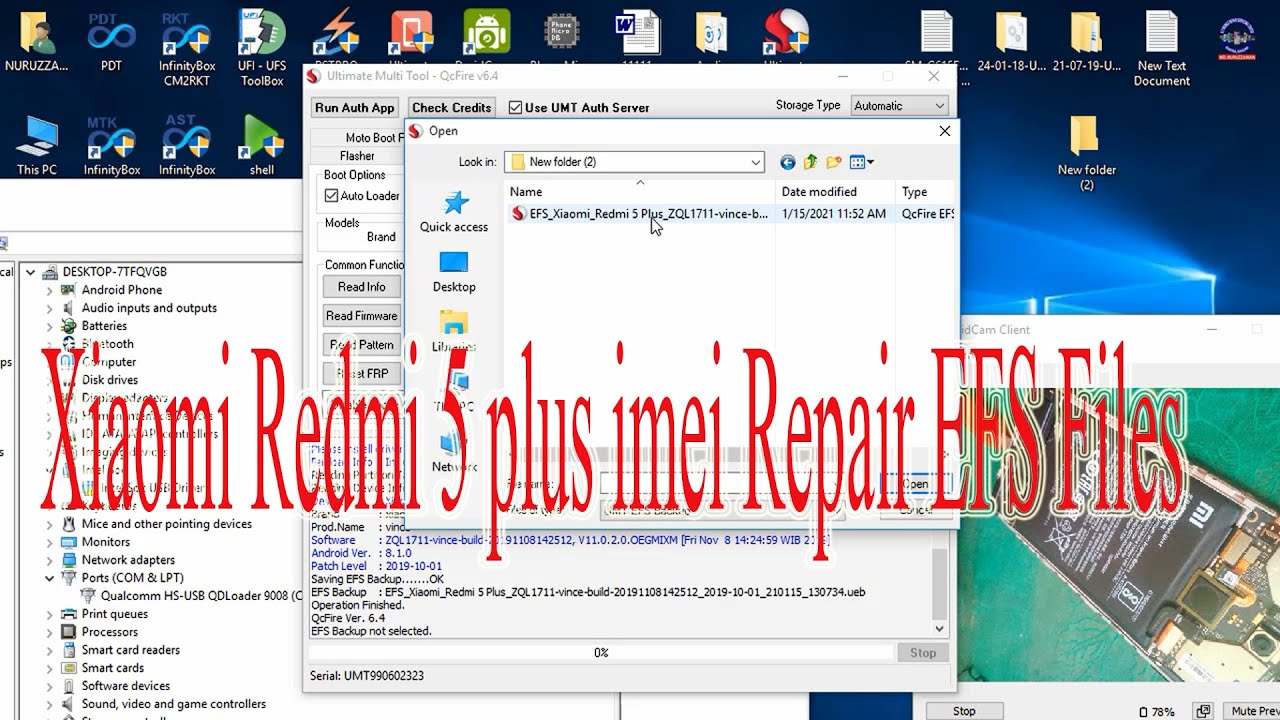Screen dimensions: 1280x720
Task: Click the Read Info button
Action: pos(361,287)
